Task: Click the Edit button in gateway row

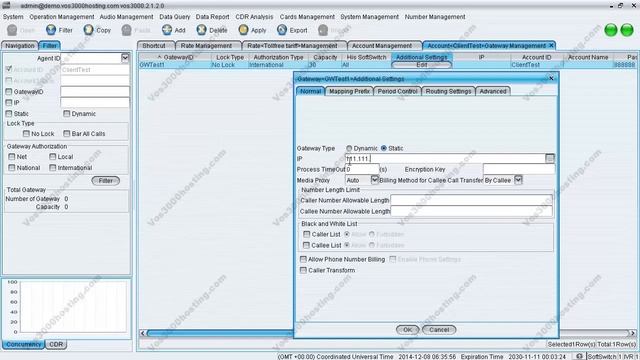Action: click(422, 65)
